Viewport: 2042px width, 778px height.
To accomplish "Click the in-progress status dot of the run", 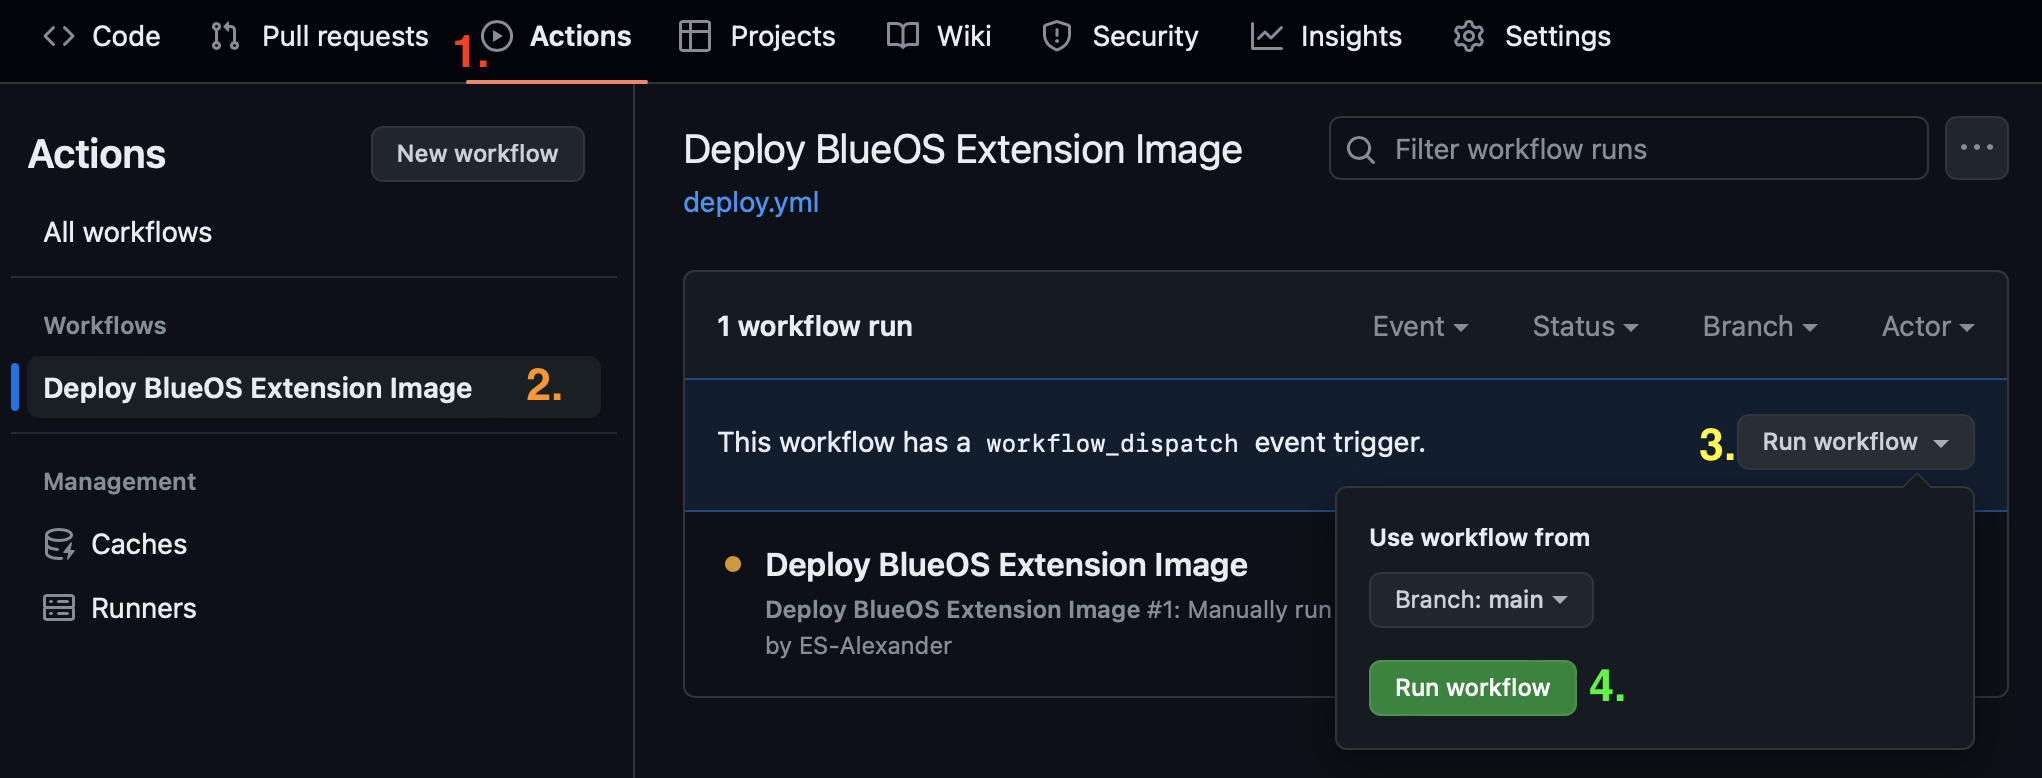I will [x=733, y=564].
